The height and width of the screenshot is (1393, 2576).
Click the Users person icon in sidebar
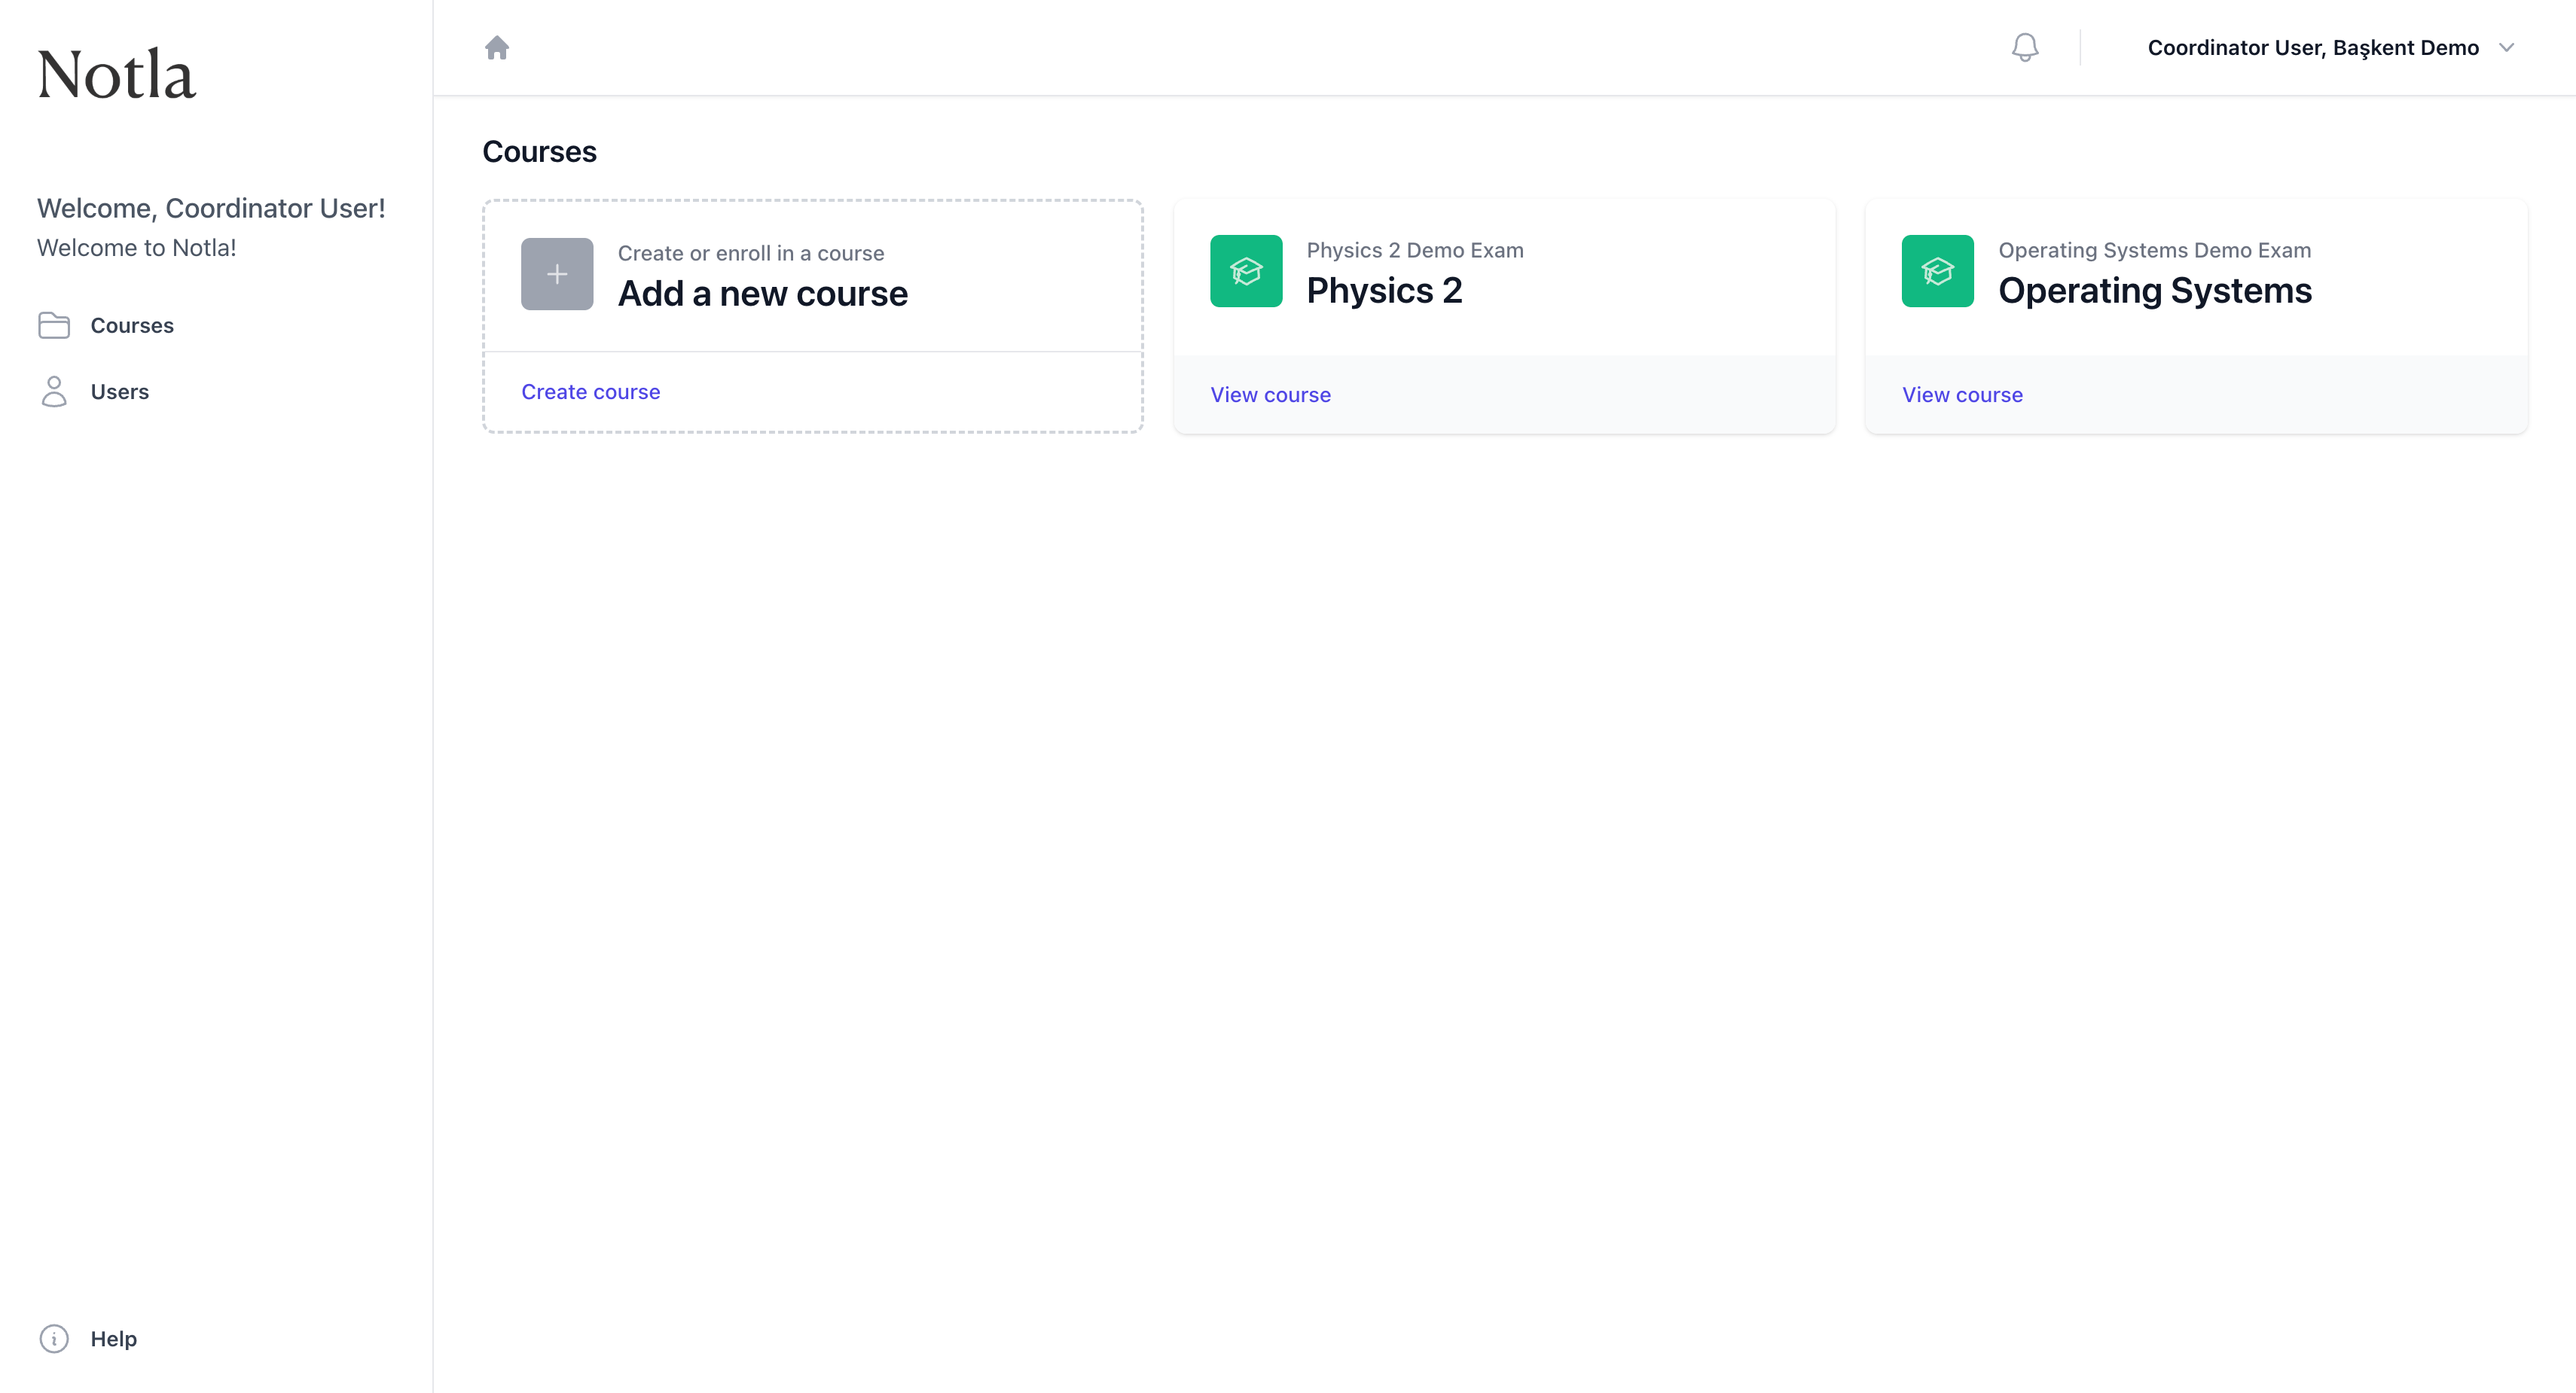click(x=54, y=391)
